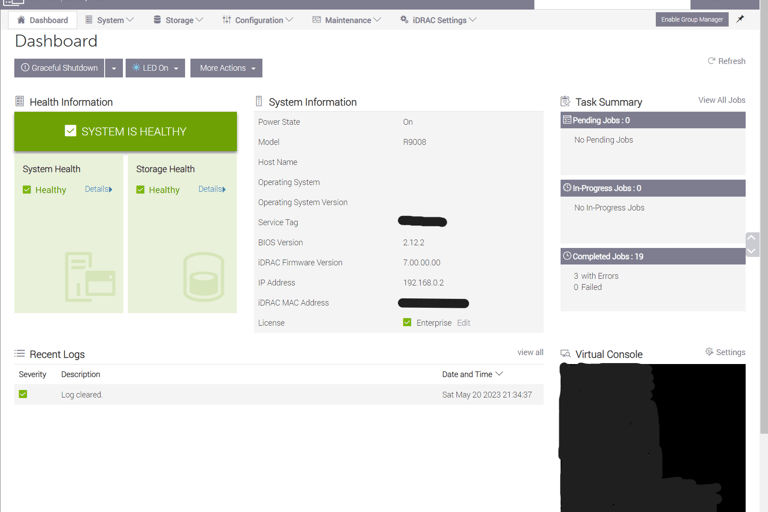
Task: Click the In-Progress Jobs clock icon
Action: [x=567, y=188]
